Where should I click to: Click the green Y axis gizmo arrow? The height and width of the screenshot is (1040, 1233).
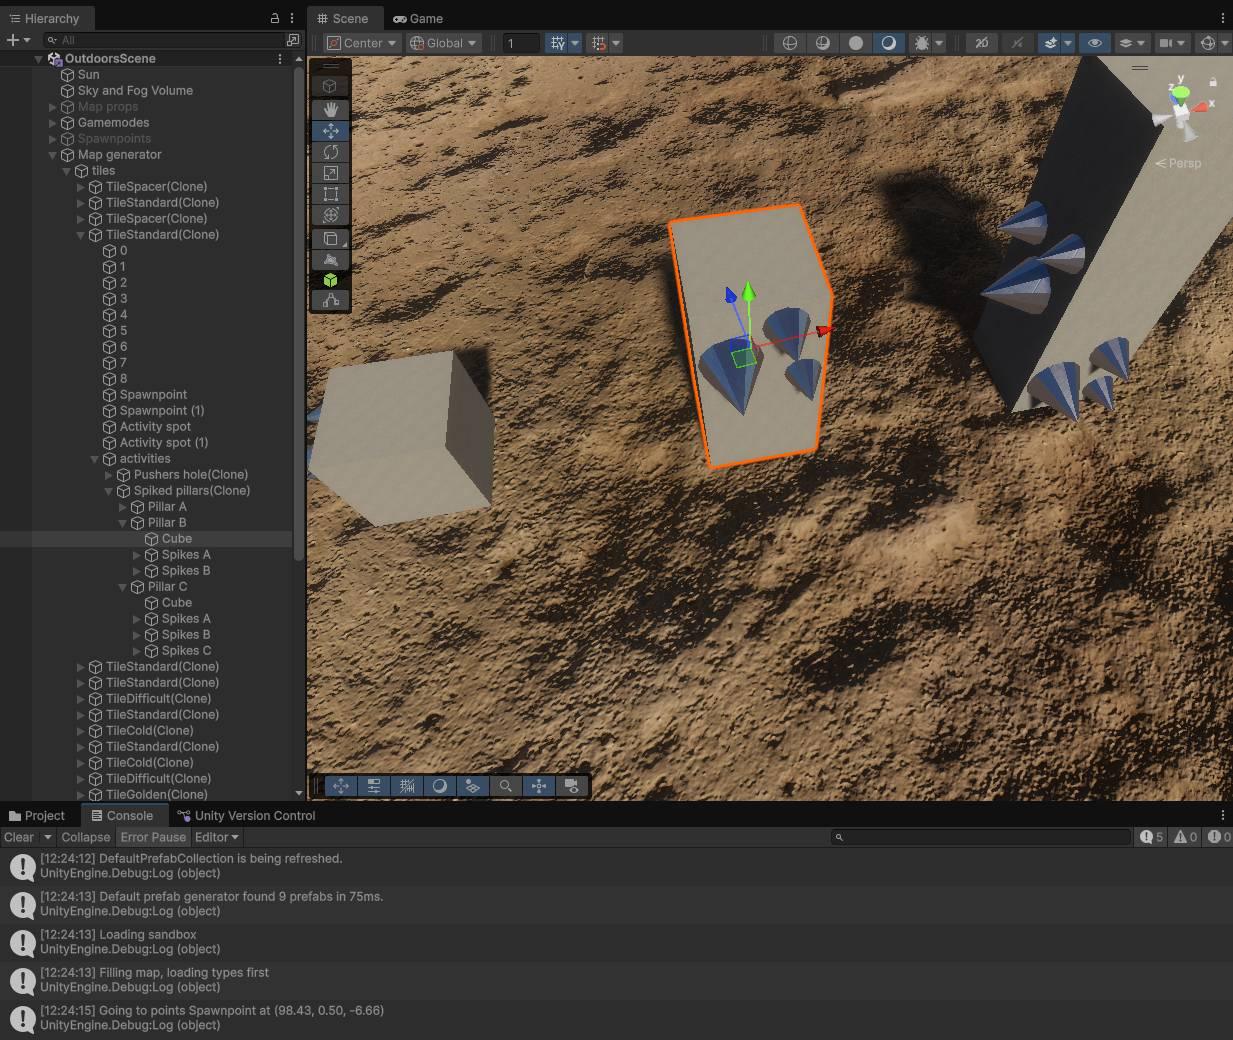749,293
